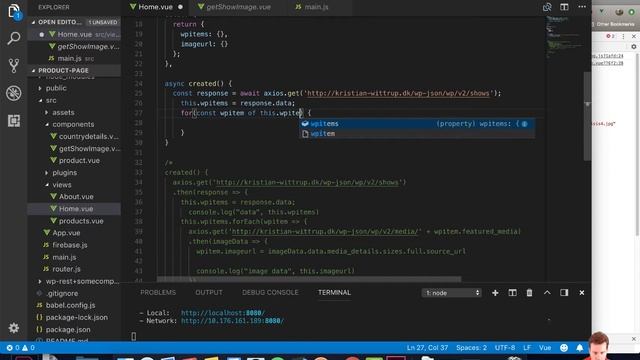Open product.vue in the components folder
The width and height of the screenshot is (640, 360).
(79, 160)
